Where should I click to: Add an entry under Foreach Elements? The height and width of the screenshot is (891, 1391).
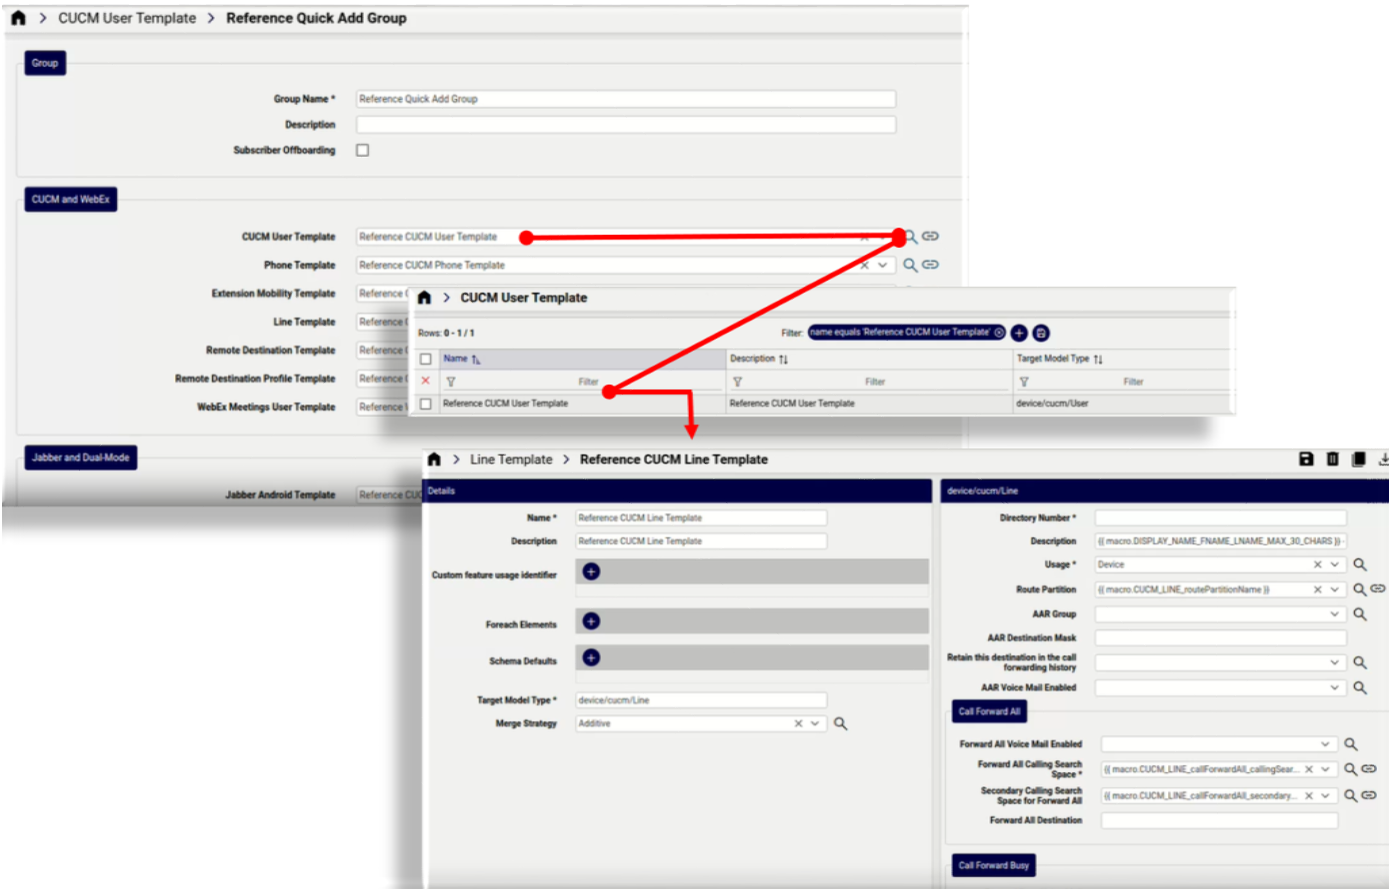(x=590, y=620)
